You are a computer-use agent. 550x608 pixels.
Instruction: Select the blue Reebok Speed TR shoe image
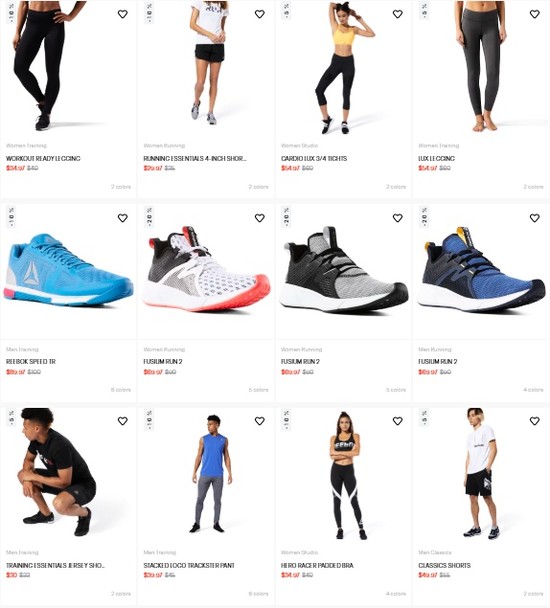pos(69,270)
